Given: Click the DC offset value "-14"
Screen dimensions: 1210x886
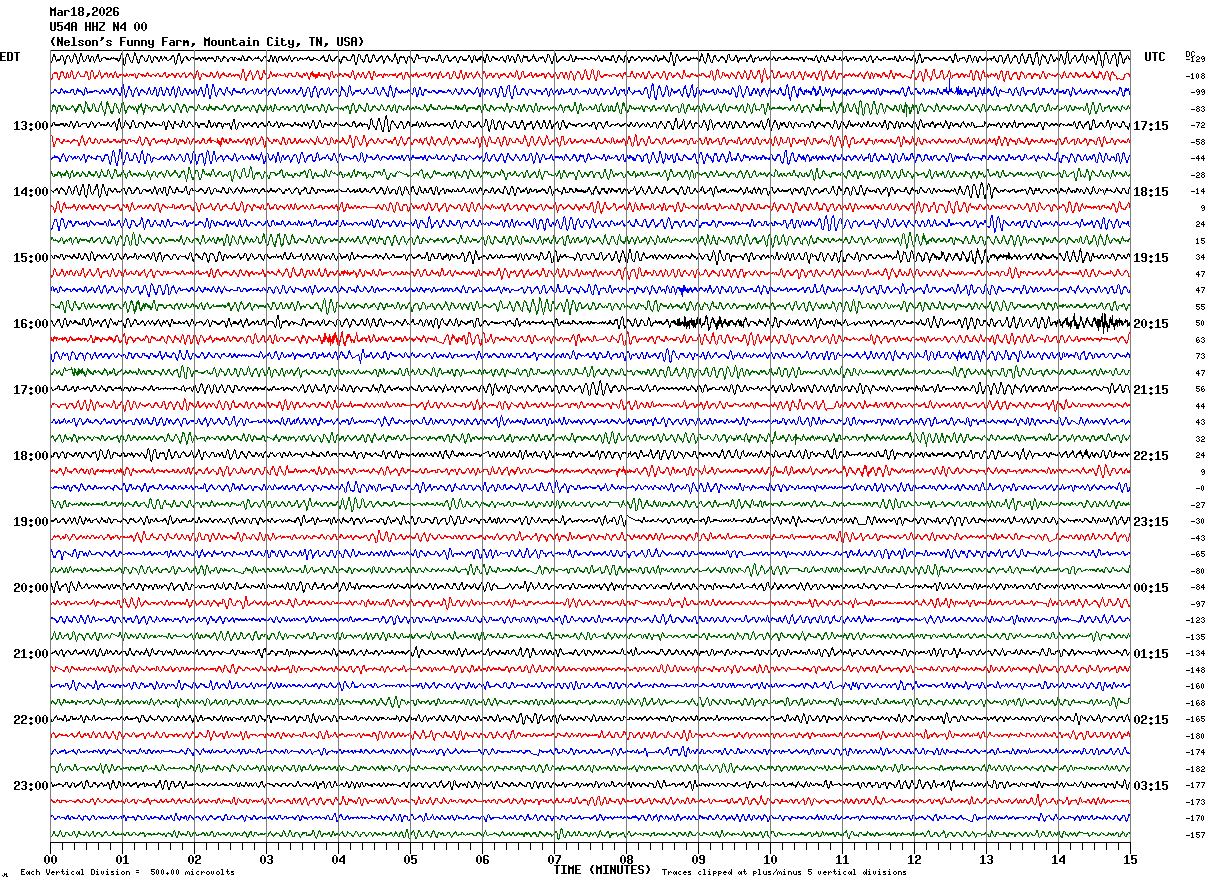Looking at the screenshot, I should tap(1197, 191).
